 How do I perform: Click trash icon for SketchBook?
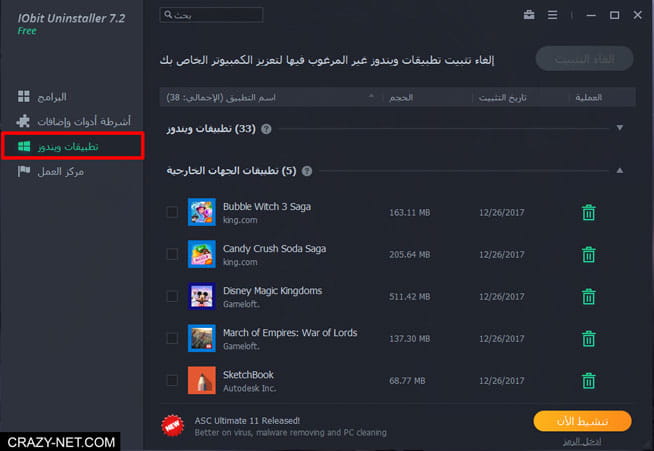[x=589, y=380]
